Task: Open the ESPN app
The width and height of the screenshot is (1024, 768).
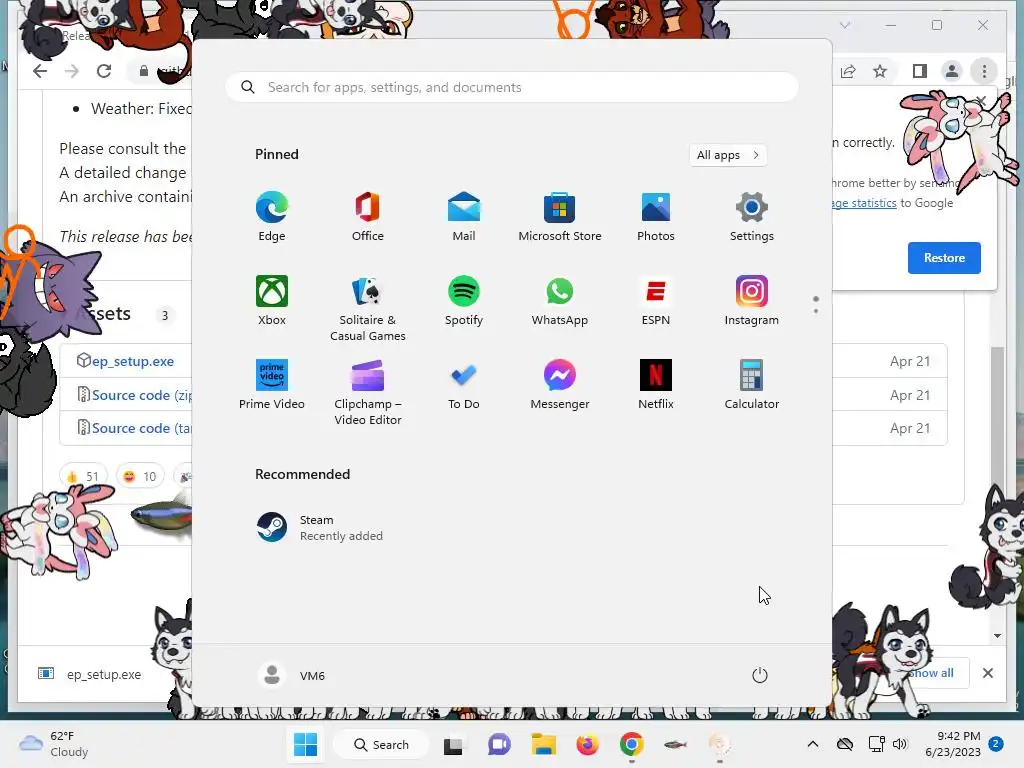Action: (656, 300)
